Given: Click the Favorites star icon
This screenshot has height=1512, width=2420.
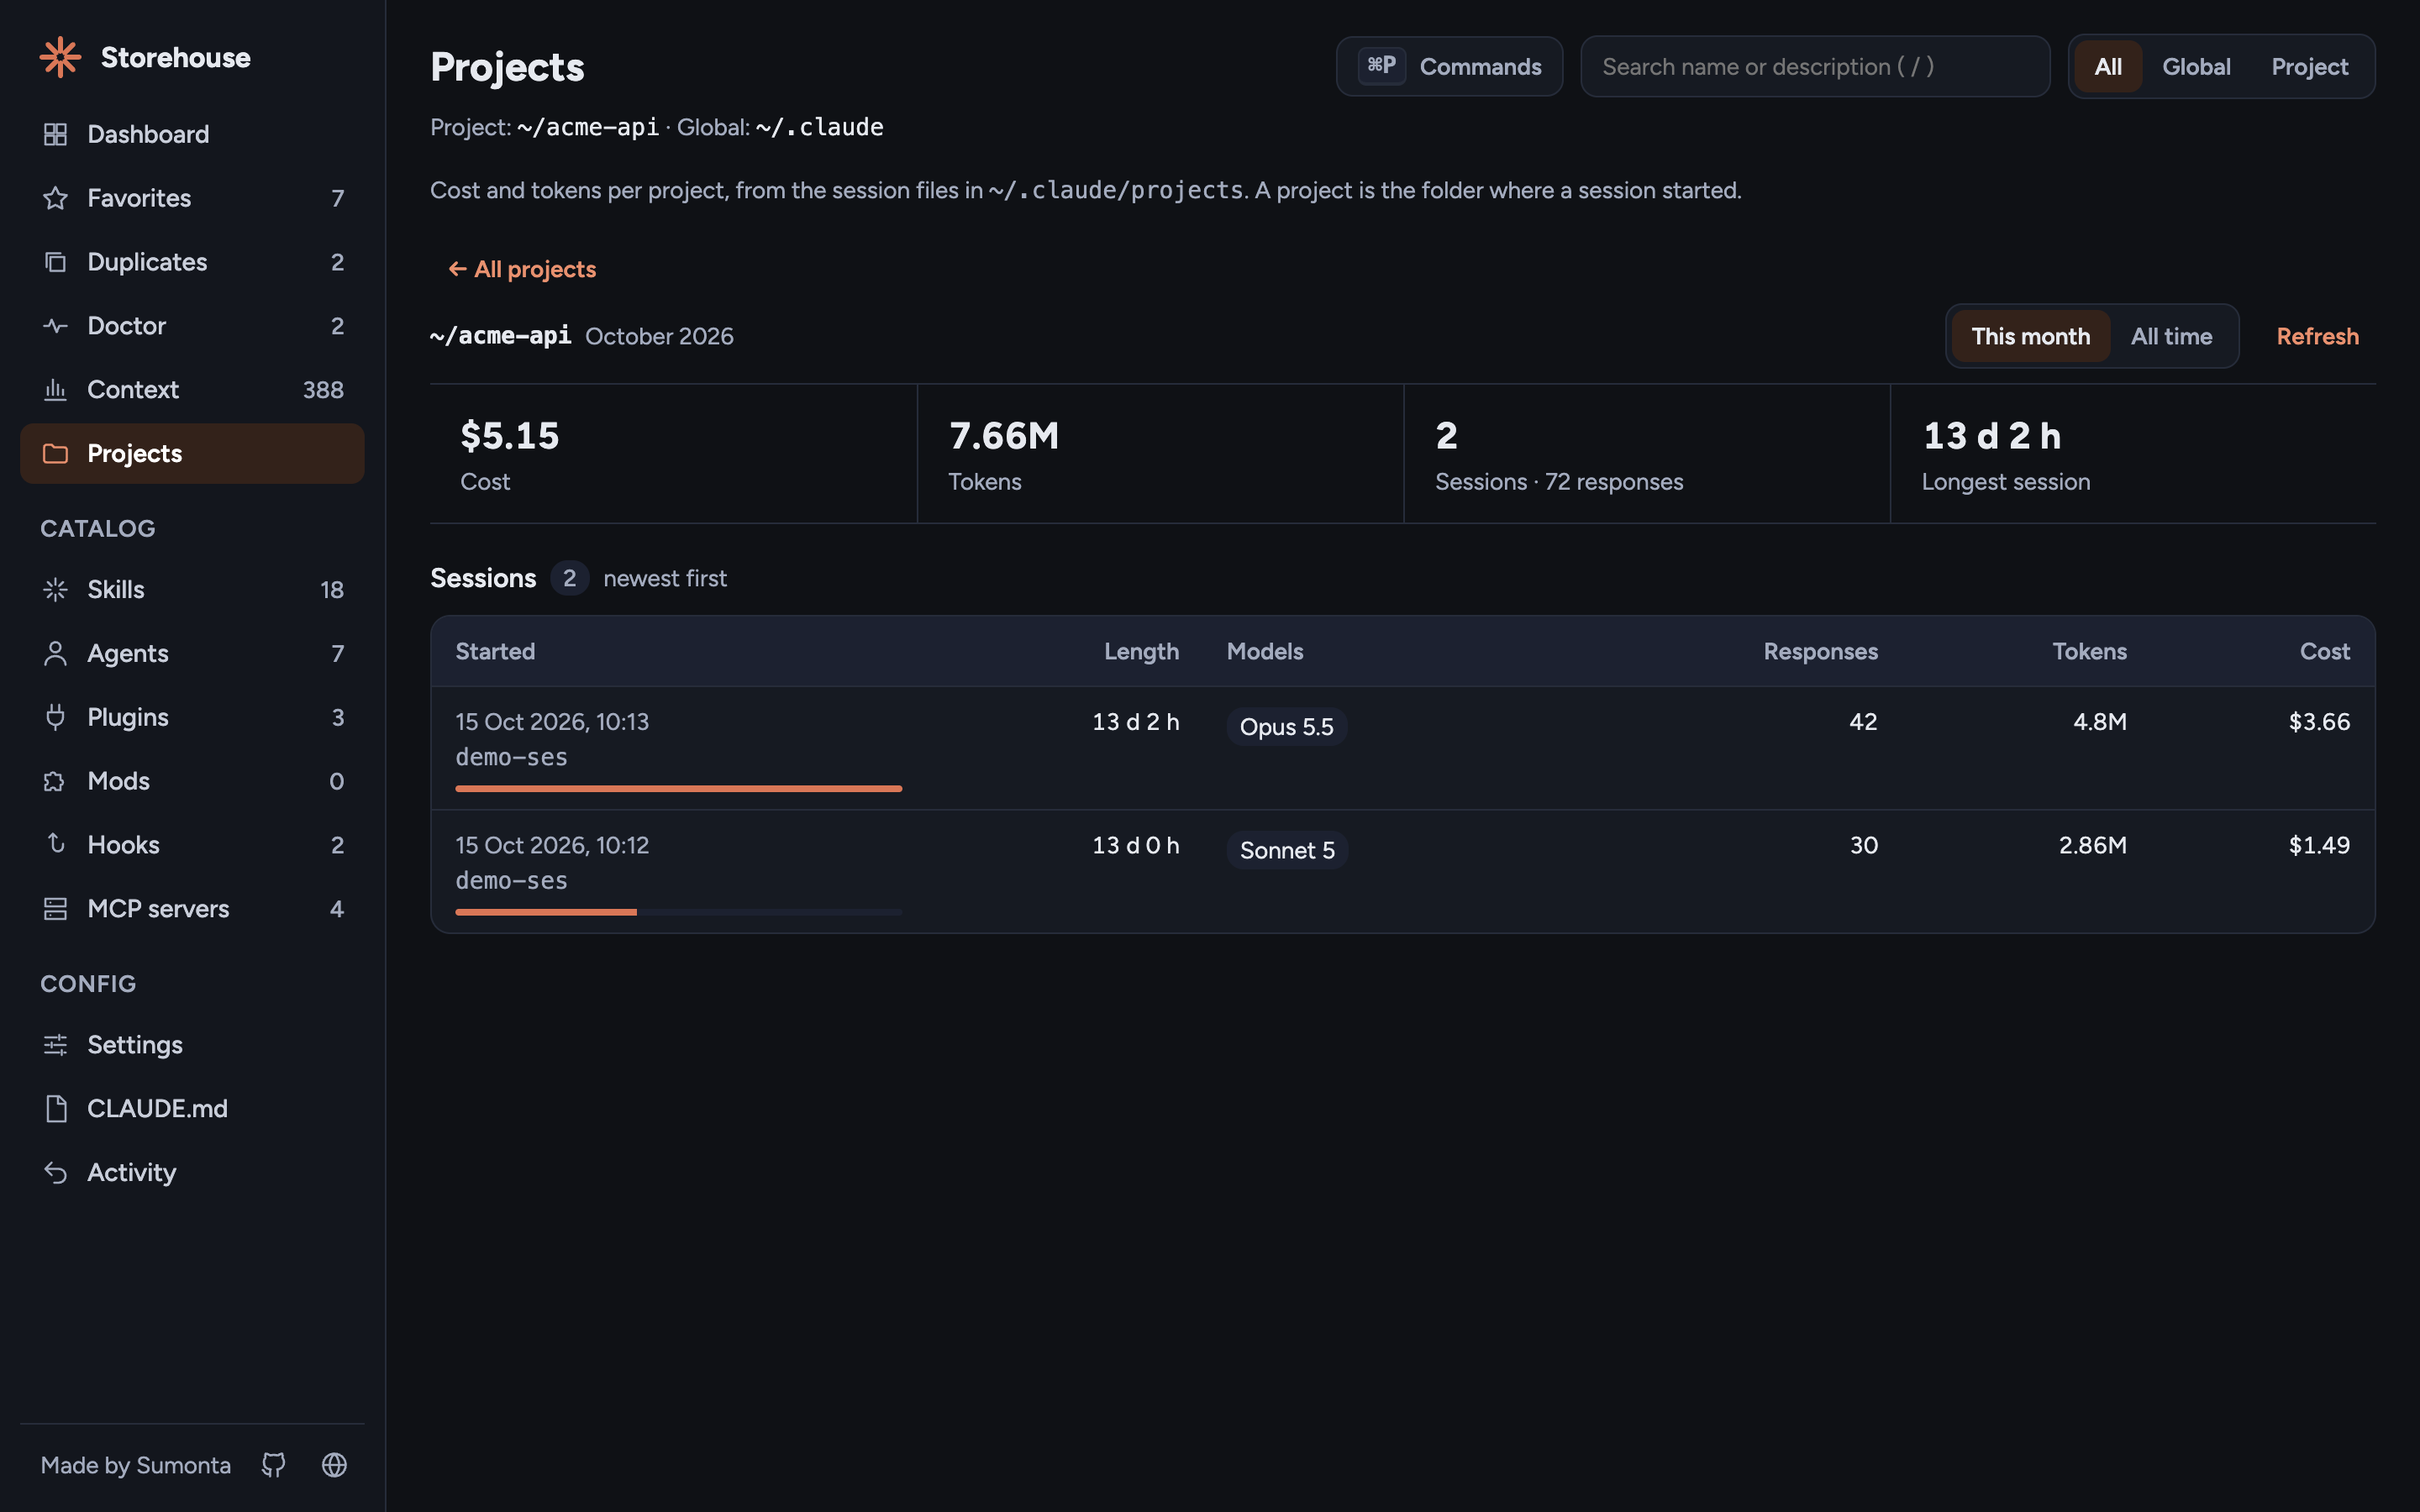Looking at the screenshot, I should tap(55, 198).
